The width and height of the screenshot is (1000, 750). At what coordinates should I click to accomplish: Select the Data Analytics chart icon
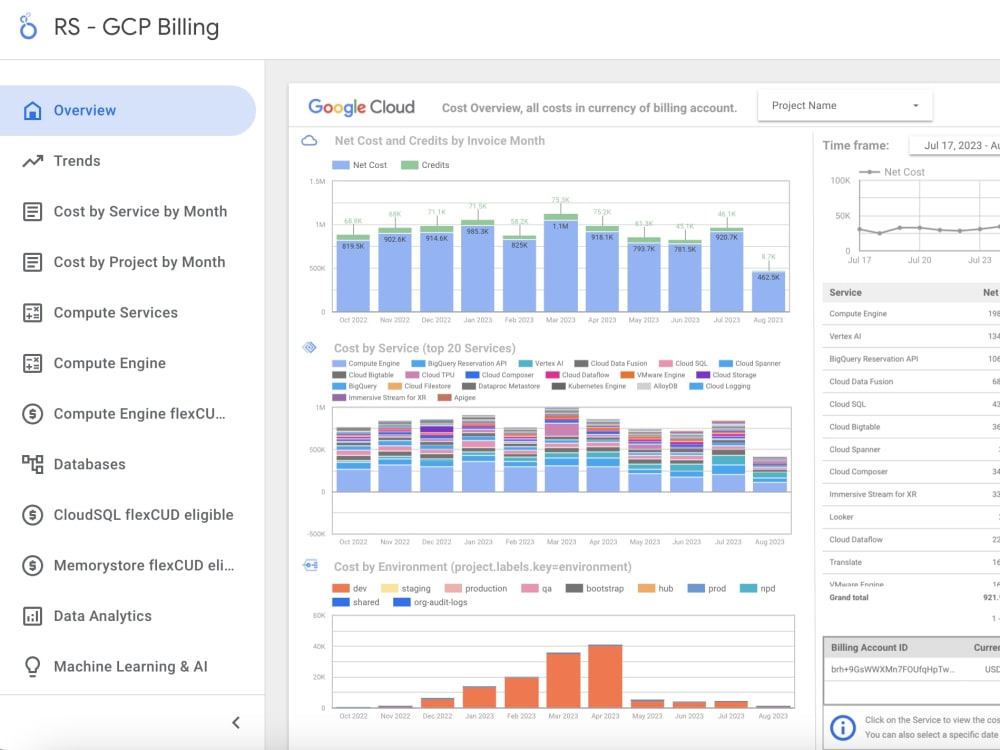[35, 615]
